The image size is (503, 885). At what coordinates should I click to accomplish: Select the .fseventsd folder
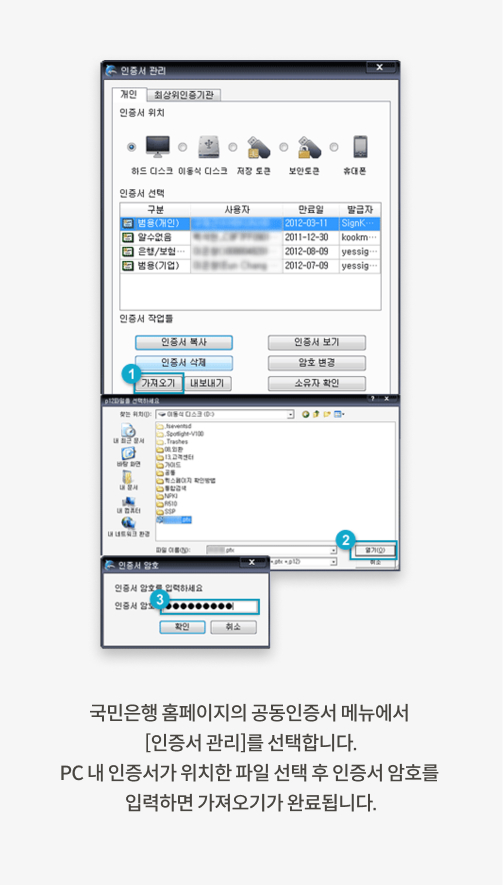176,427
